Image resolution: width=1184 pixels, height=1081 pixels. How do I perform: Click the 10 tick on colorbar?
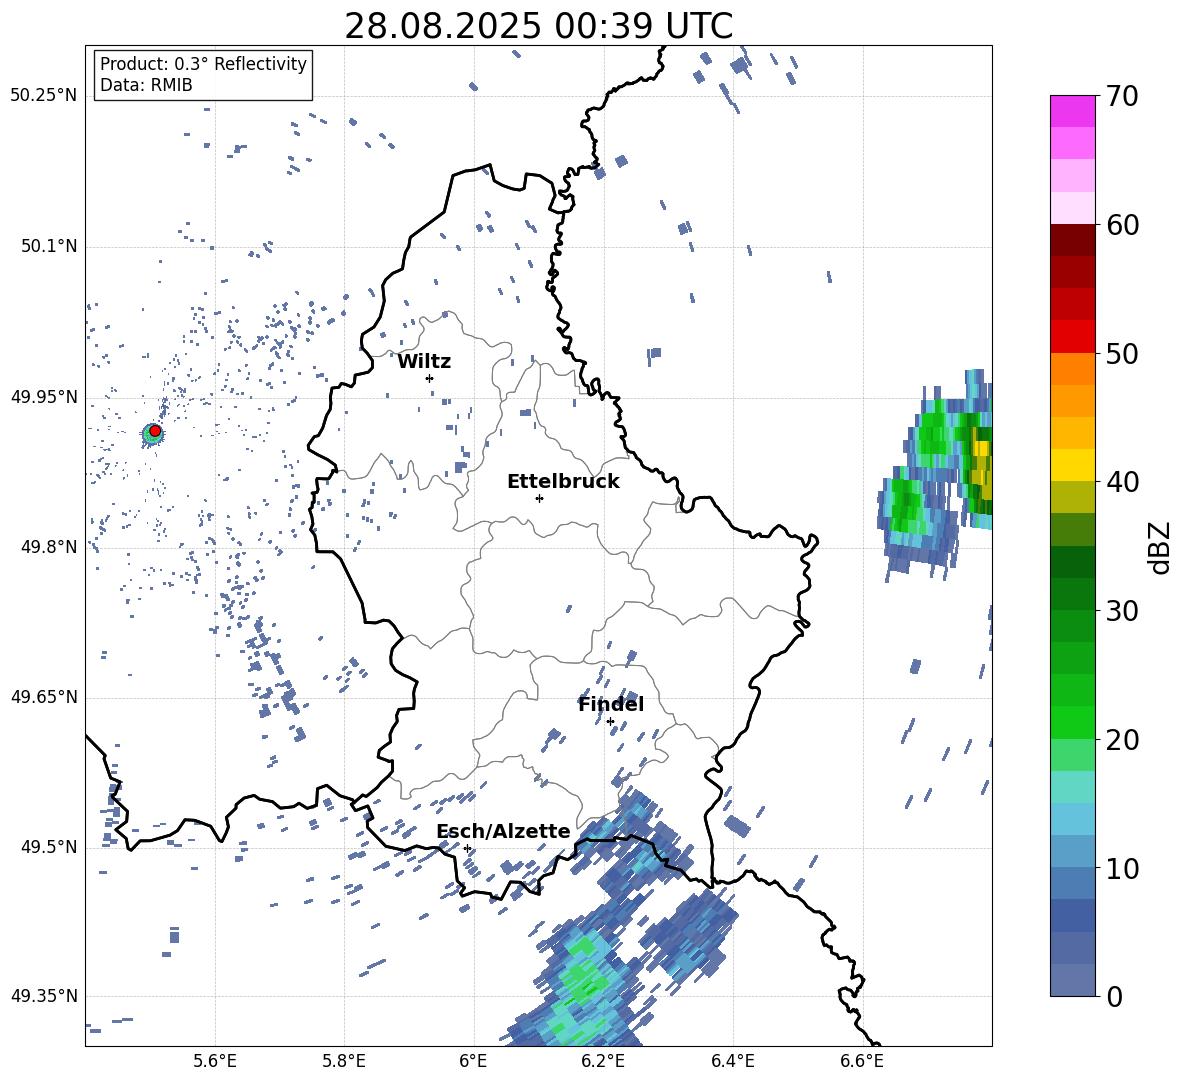[1122, 868]
